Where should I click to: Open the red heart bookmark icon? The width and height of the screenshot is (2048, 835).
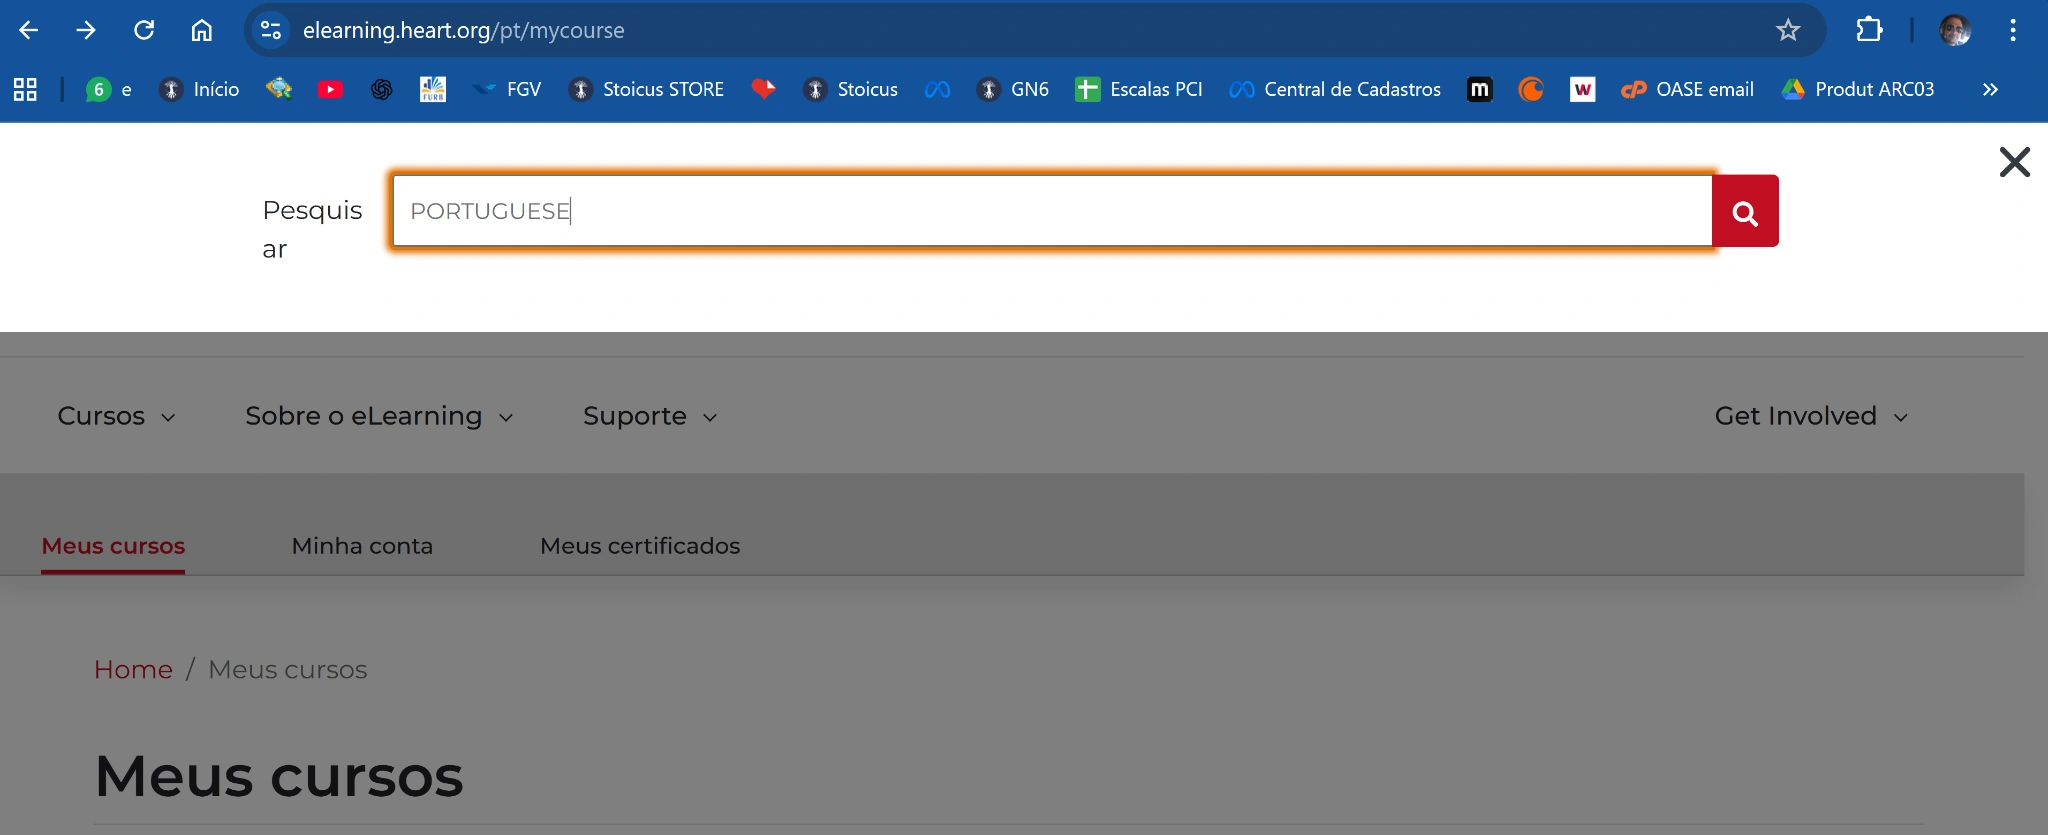(764, 89)
